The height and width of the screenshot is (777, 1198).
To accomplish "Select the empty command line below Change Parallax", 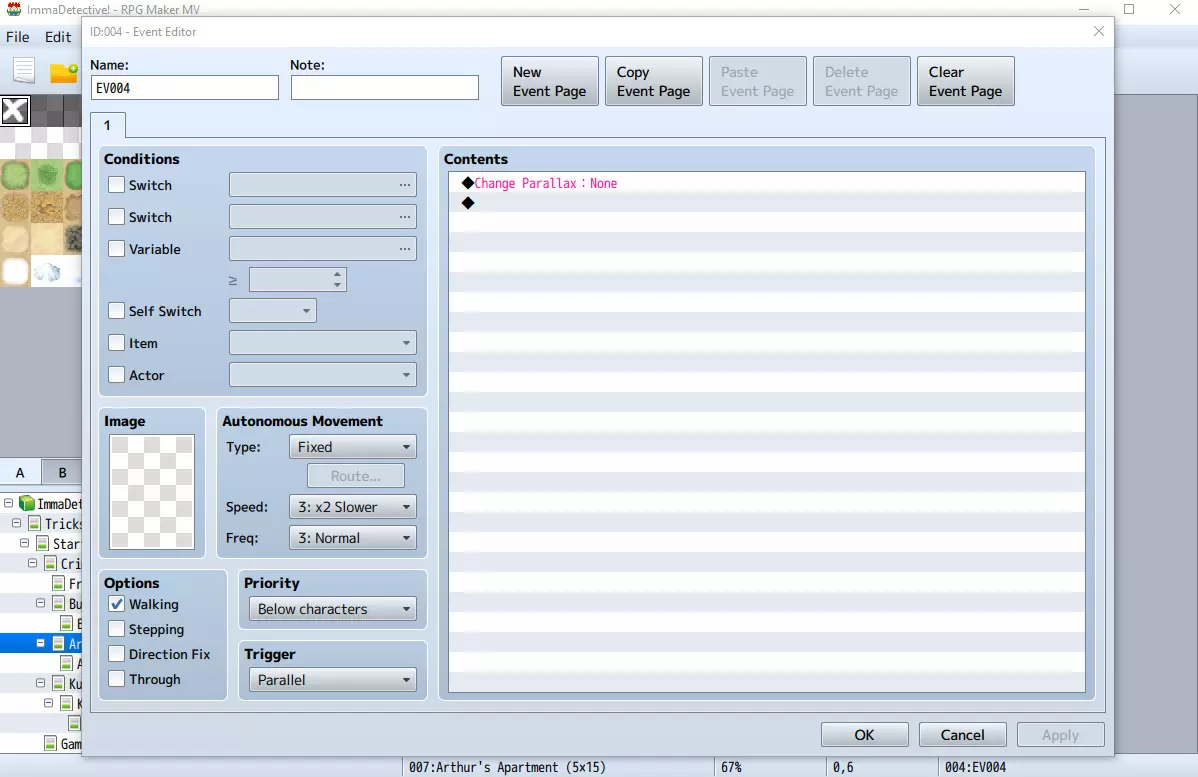I will click(766, 202).
